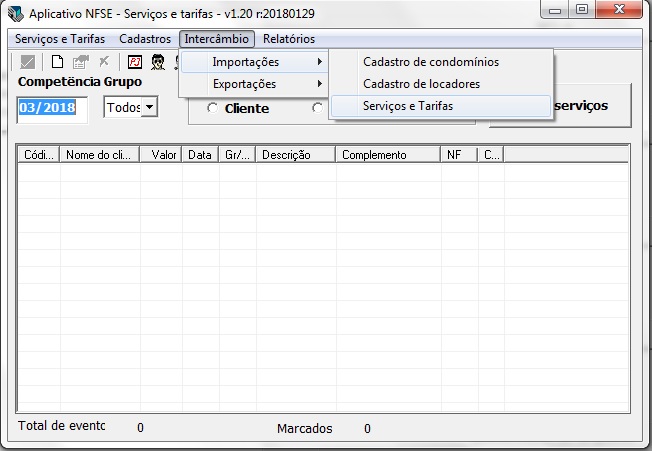The width and height of the screenshot is (652, 451).
Task: Click the person face toolbar icon
Action: (156, 61)
